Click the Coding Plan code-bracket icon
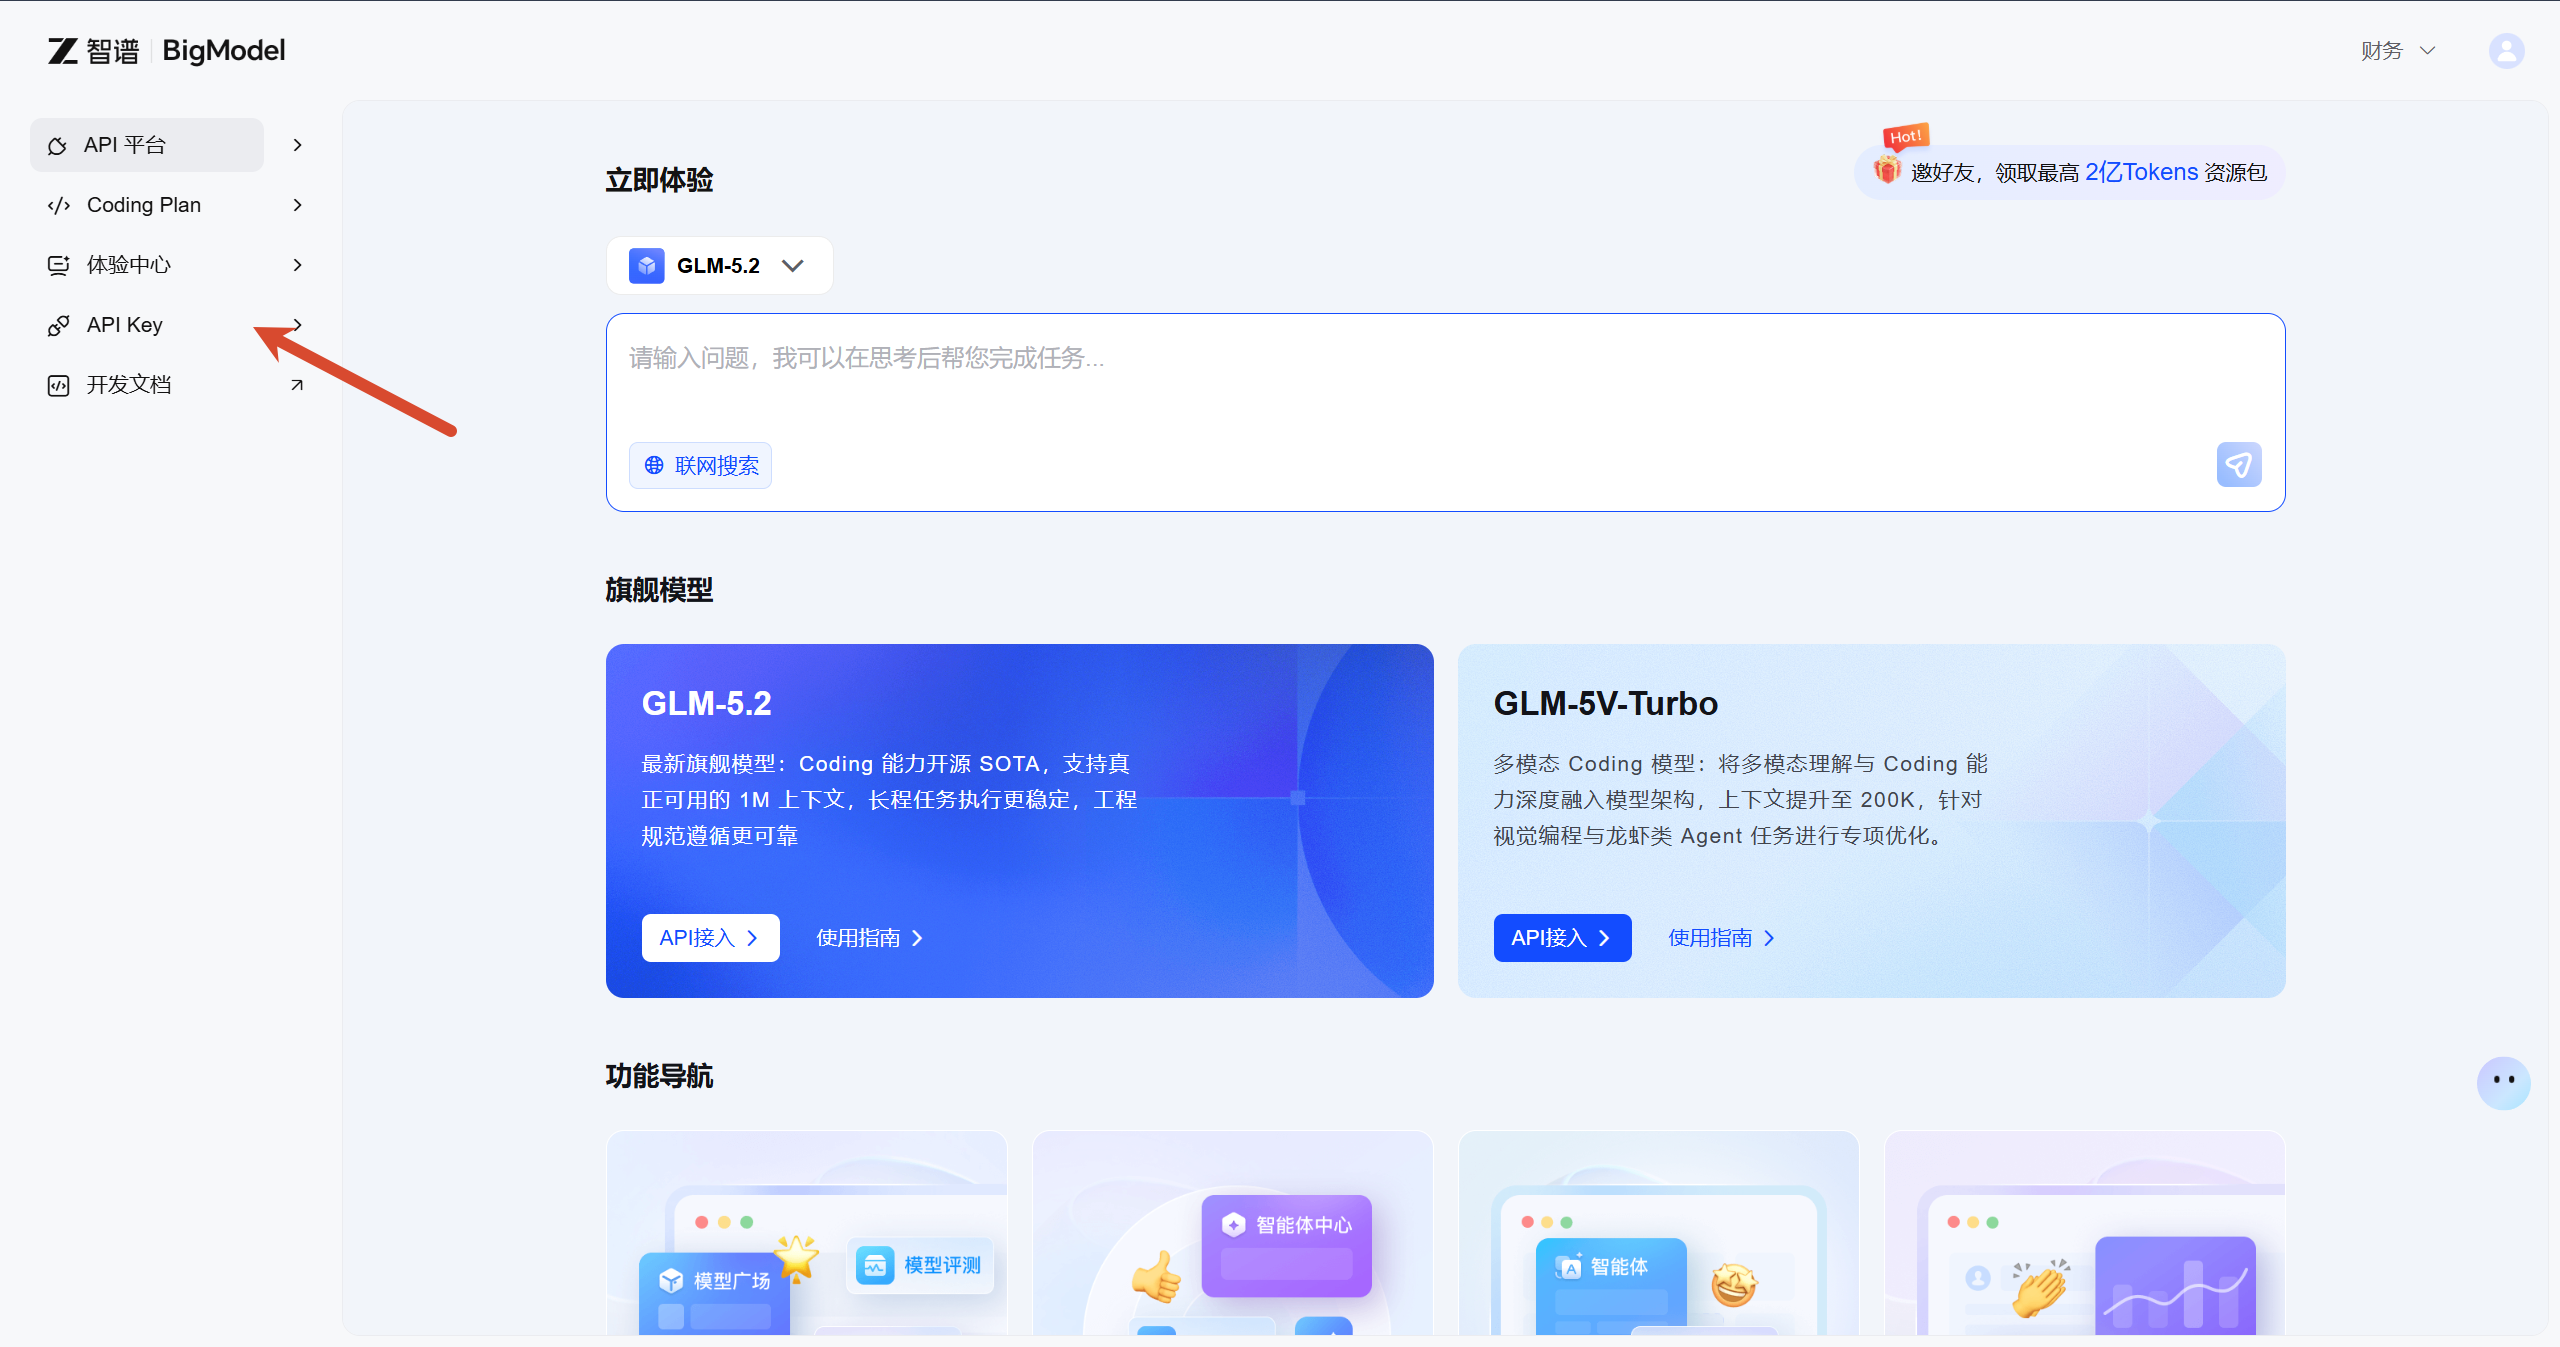The height and width of the screenshot is (1347, 2560). click(59, 205)
